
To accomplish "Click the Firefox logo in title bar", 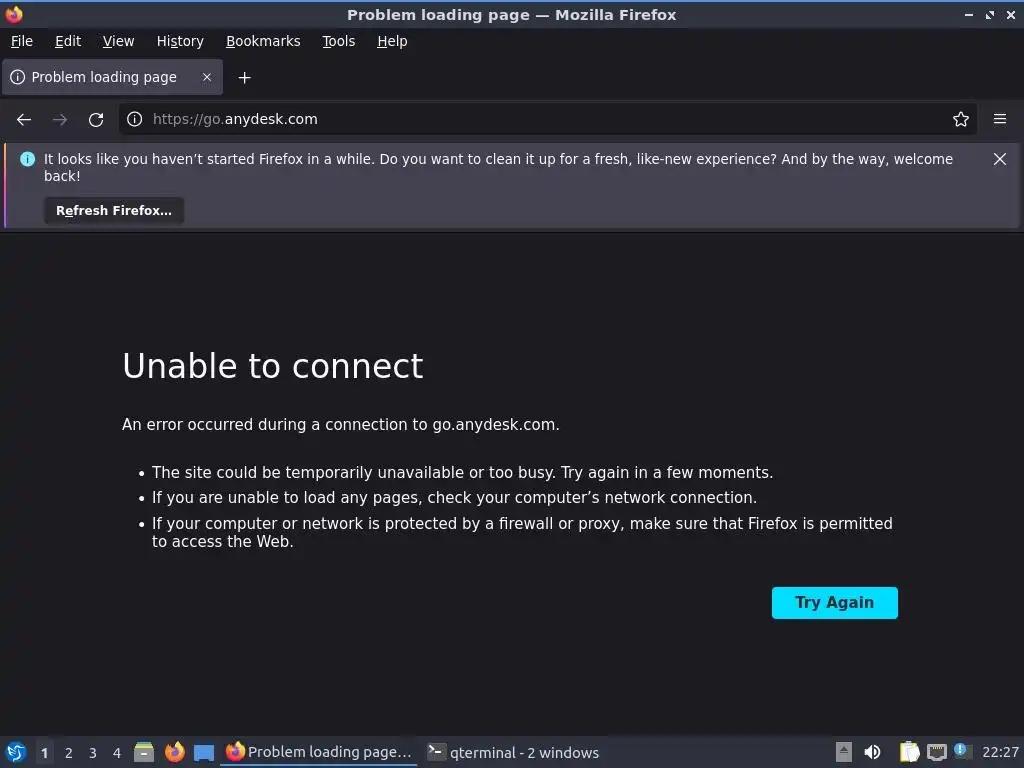I will point(14,14).
